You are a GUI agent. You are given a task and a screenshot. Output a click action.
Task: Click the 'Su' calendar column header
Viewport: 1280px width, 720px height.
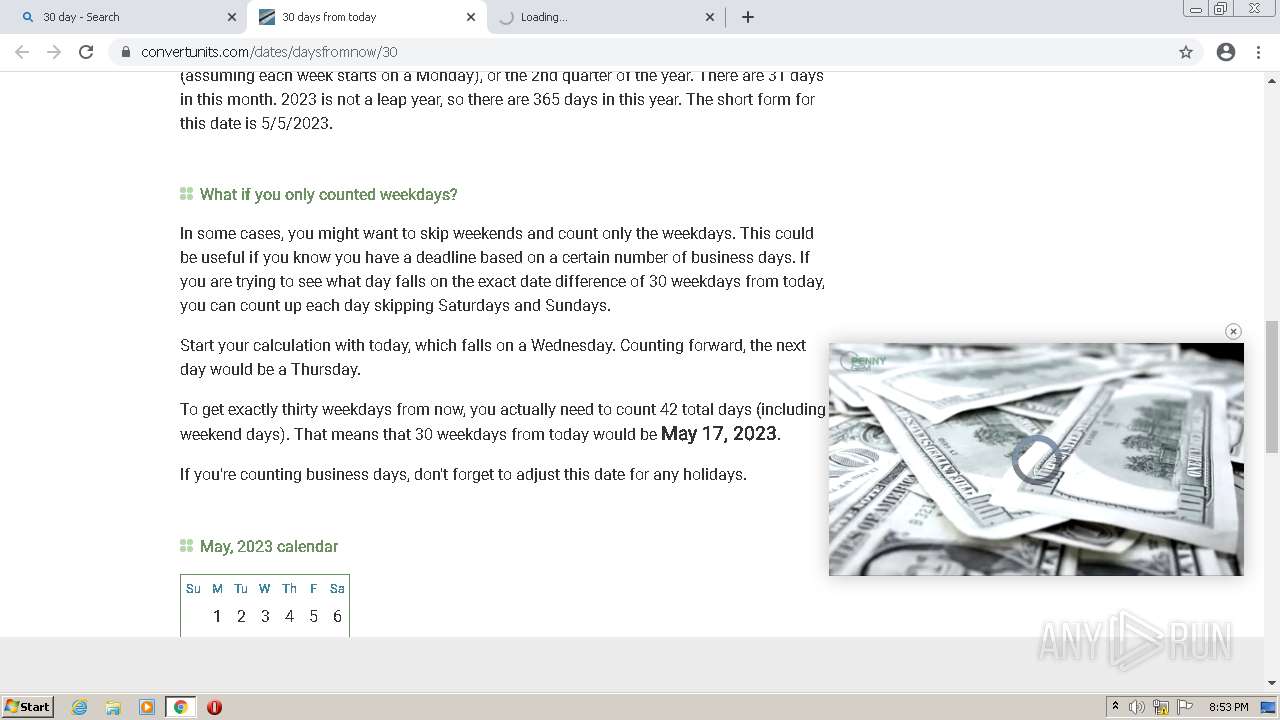point(193,588)
